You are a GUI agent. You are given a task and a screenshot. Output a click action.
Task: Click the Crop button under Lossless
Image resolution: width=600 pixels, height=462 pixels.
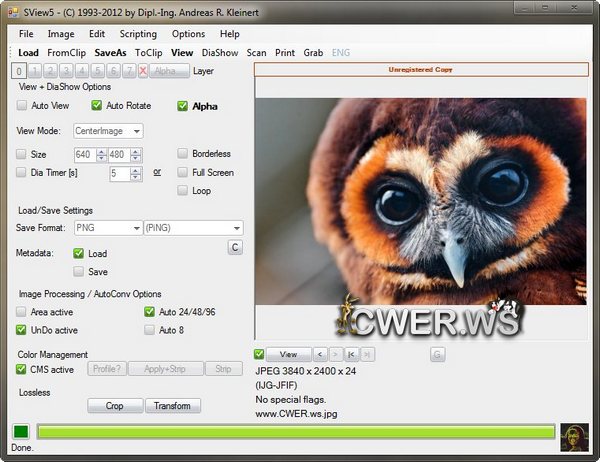pos(114,406)
